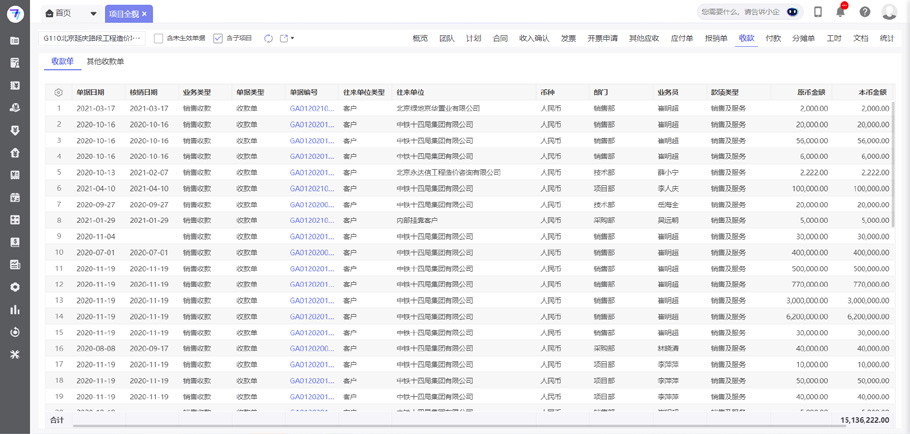The height and width of the screenshot is (434, 910).
Task: Click the refresh icon in the toolbar
Action: click(268, 39)
